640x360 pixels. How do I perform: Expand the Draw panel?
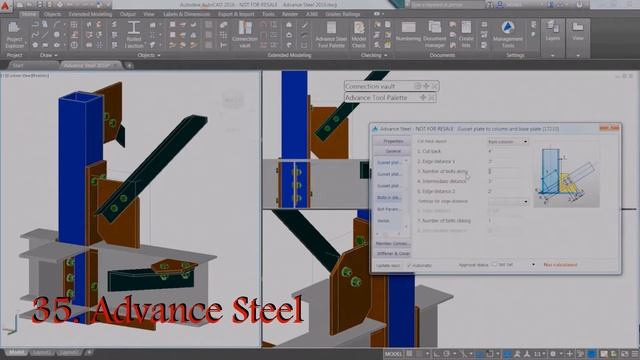click(49, 55)
